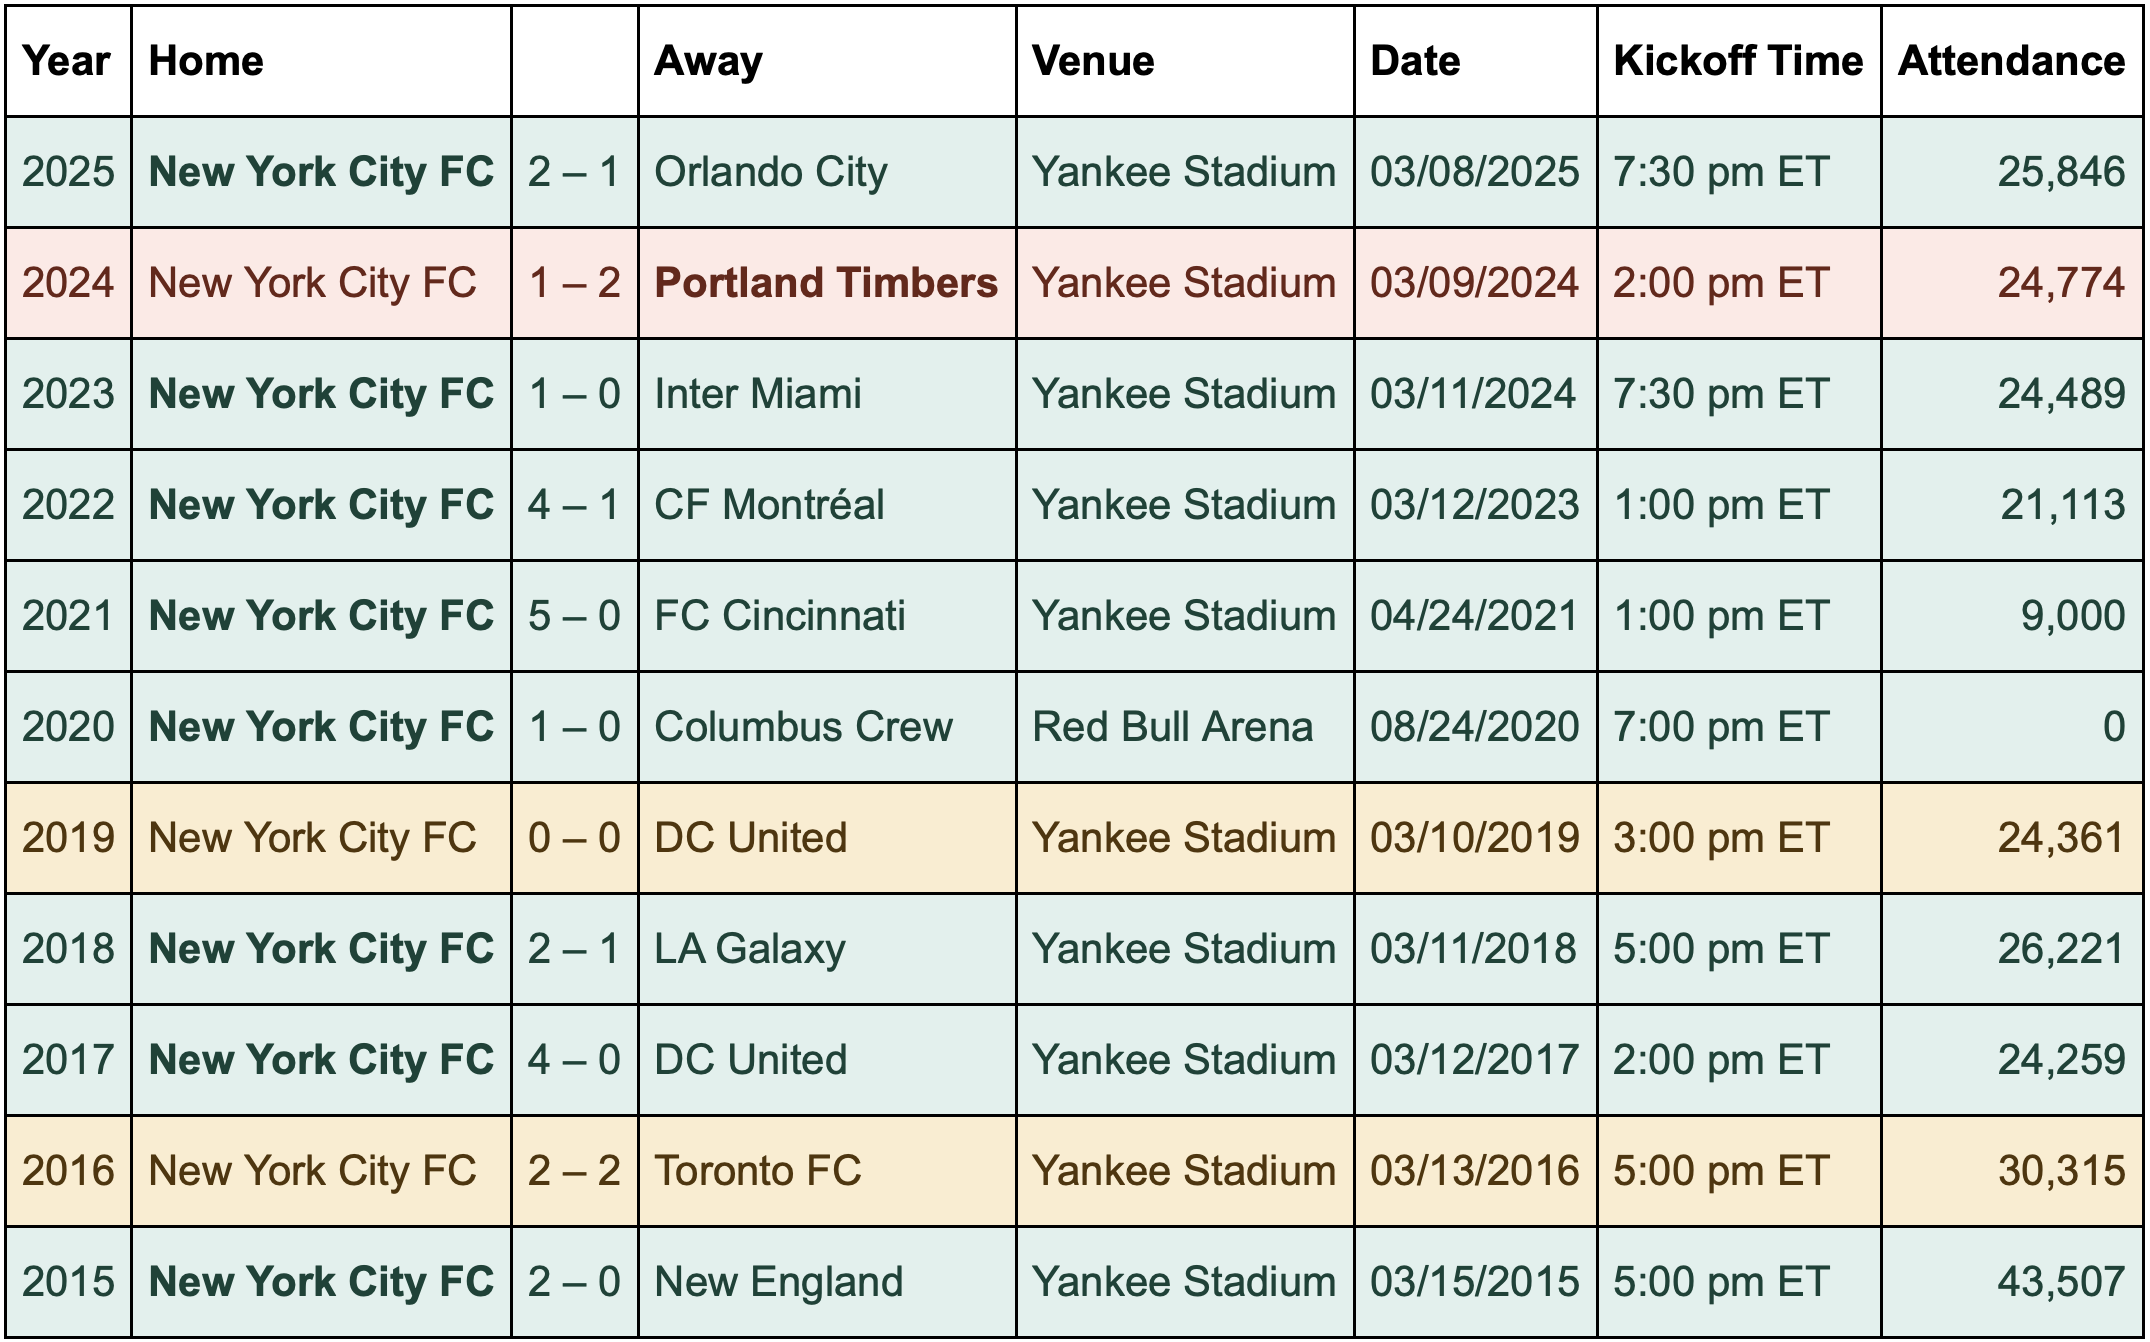Select the 08/24/2020 date cell
The image size is (2150, 1342).
click(x=1474, y=727)
